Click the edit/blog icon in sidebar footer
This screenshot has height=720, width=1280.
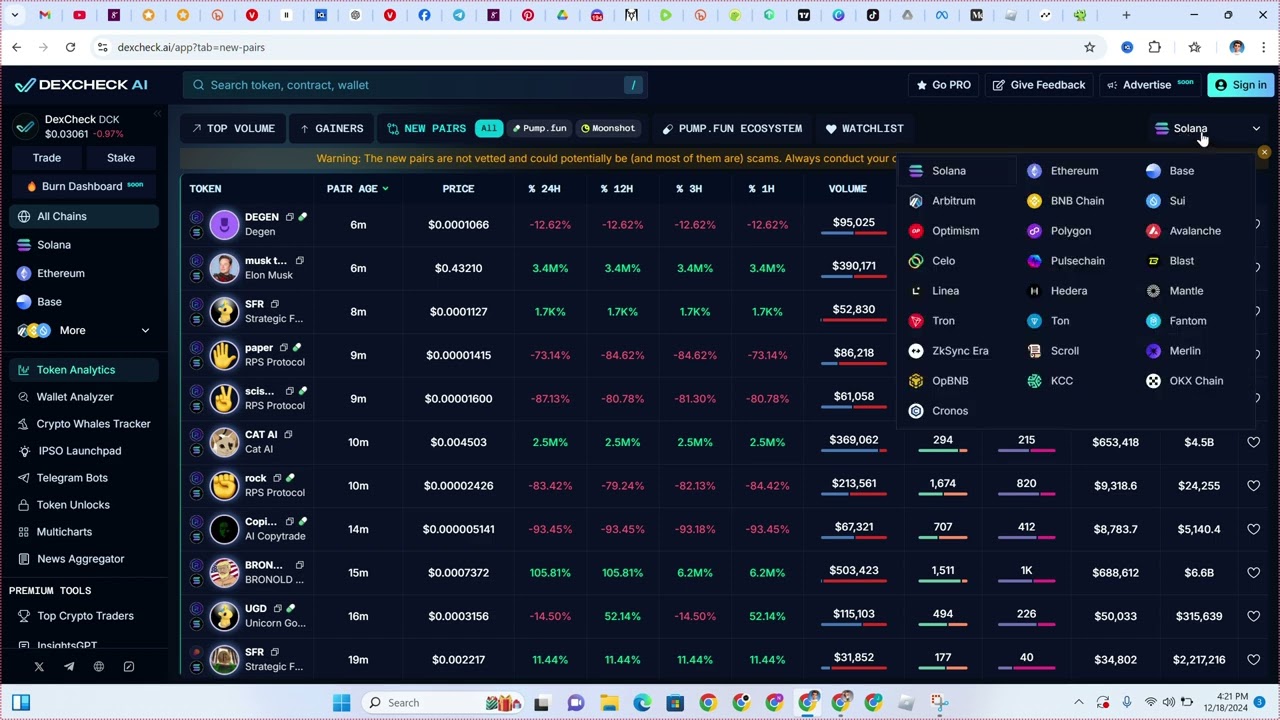point(129,666)
